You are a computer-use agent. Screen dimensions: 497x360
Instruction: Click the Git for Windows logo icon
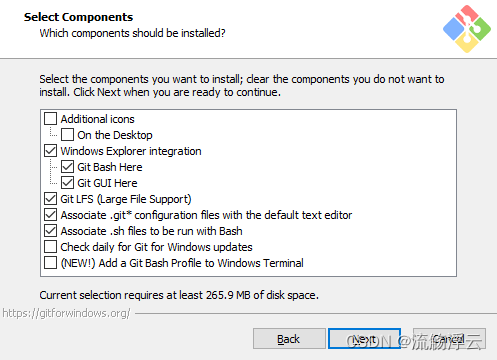coord(467,29)
